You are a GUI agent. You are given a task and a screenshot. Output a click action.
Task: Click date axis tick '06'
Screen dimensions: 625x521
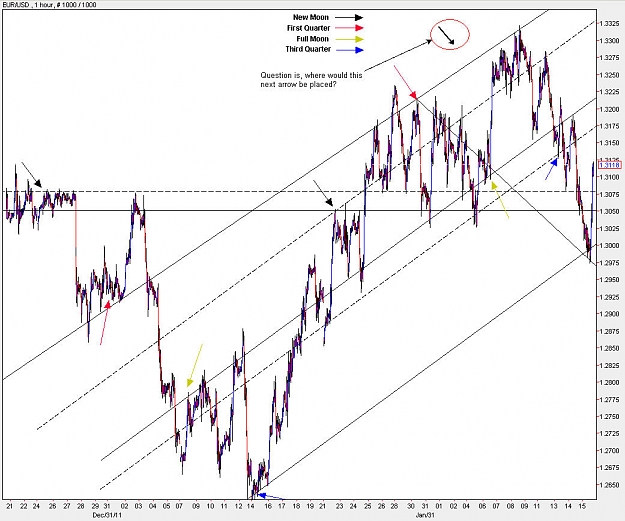click(x=482, y=506)
